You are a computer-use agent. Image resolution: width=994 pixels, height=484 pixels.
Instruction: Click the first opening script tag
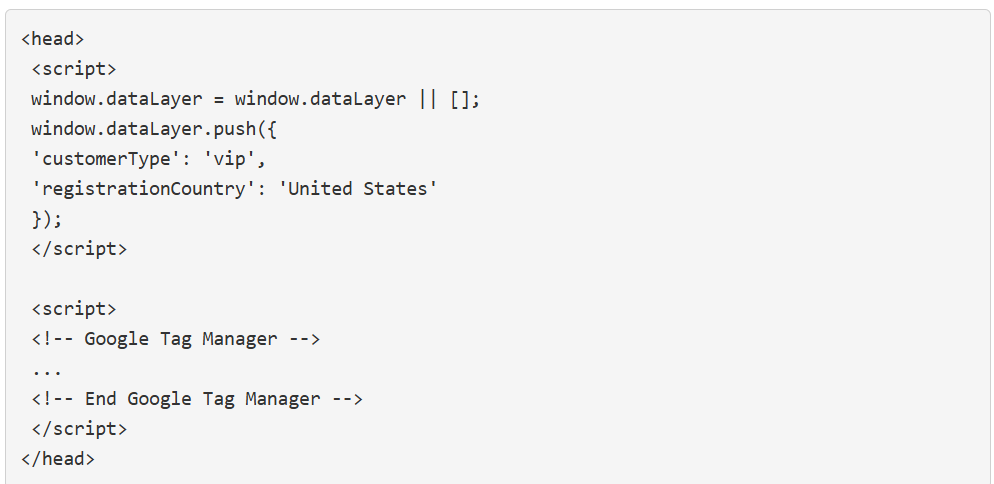tap(74, 69)
